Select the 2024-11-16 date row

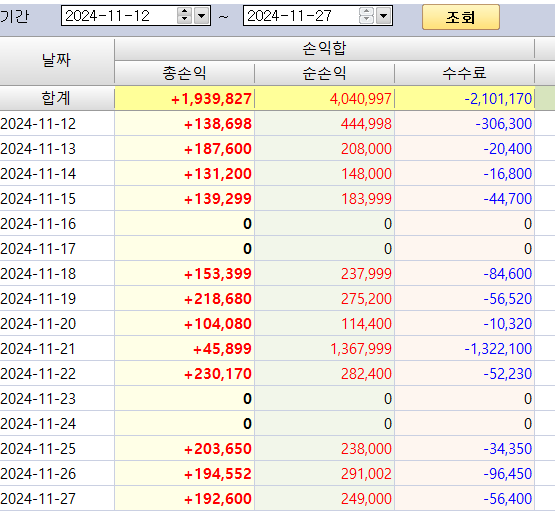pos(57,224)
